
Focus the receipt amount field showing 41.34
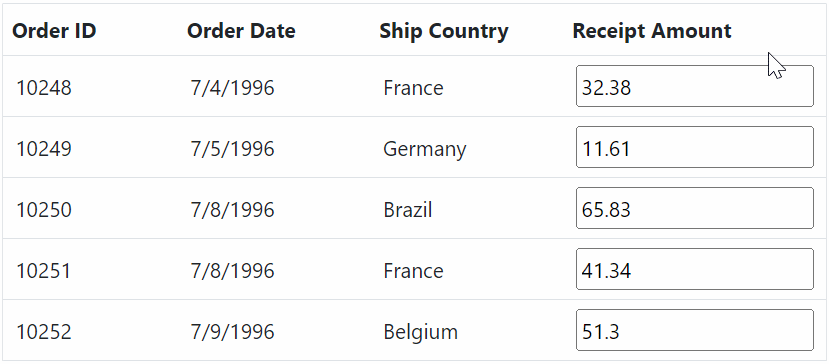pyautogui.click(x=695, y=269)
